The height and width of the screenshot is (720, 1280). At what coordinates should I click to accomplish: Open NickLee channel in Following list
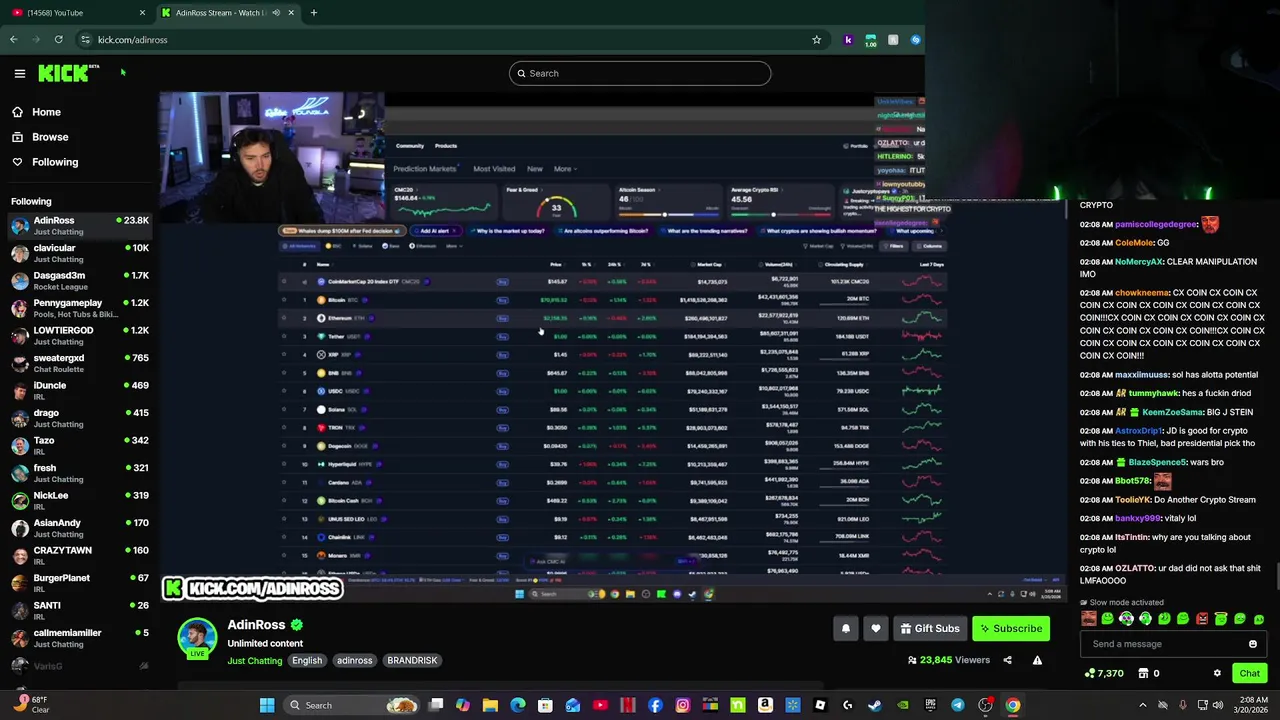[x=80, y=501]
